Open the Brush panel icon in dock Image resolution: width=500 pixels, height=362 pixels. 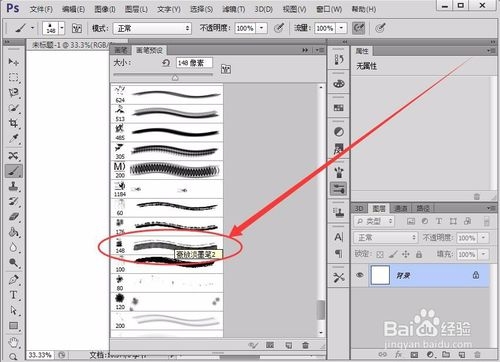[339, 172]
